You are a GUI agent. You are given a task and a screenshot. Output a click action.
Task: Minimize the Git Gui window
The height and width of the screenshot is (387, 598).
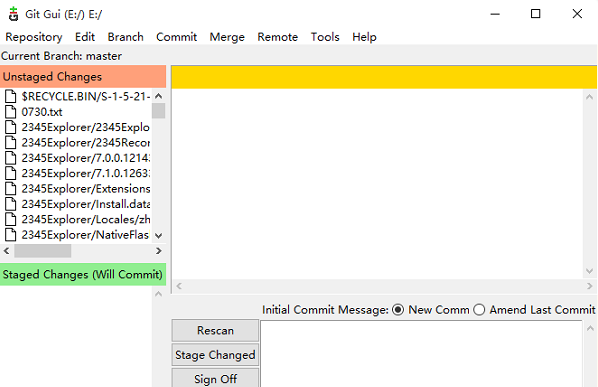(495, 14)
